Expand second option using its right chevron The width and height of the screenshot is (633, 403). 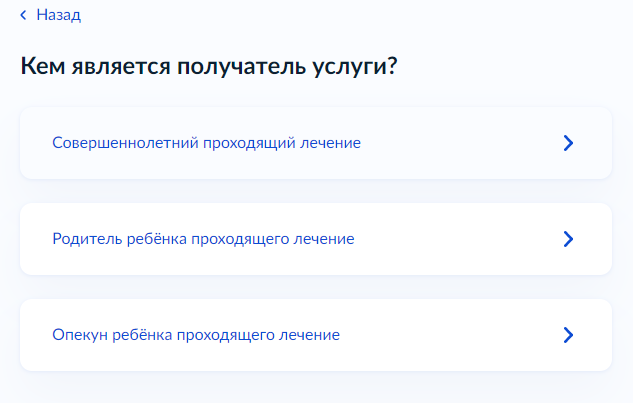click(x=568, y=239)
